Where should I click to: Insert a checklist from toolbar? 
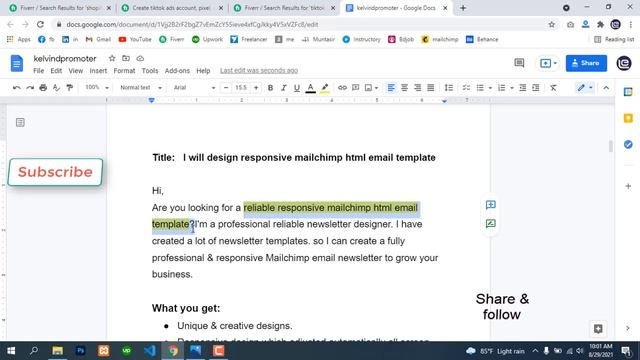click(466, 88)
